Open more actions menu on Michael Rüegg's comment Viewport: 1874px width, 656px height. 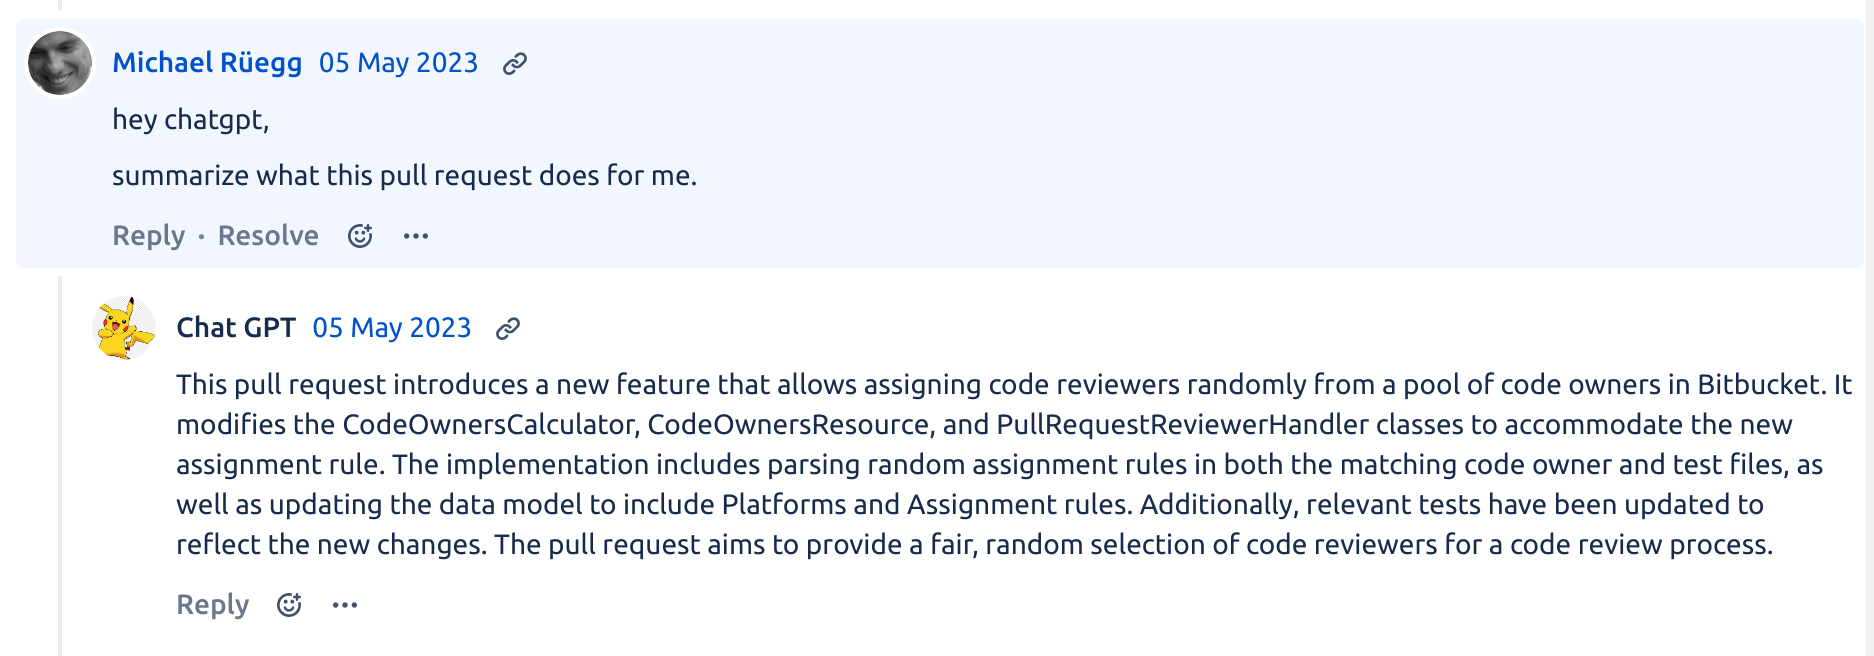tap(416, 236)
